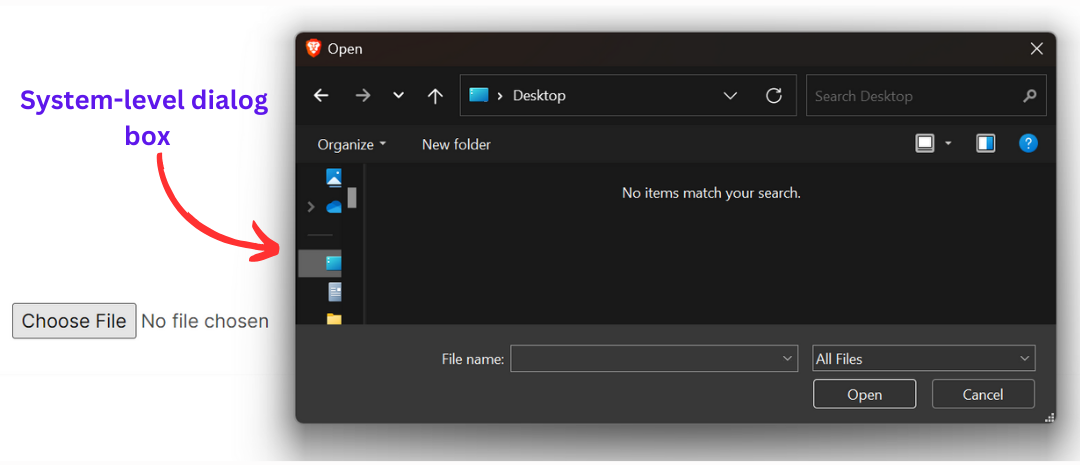1080x465 pixels.
Task: Click the yellow folder icon in sidebar
Action: tap(334, 319)
